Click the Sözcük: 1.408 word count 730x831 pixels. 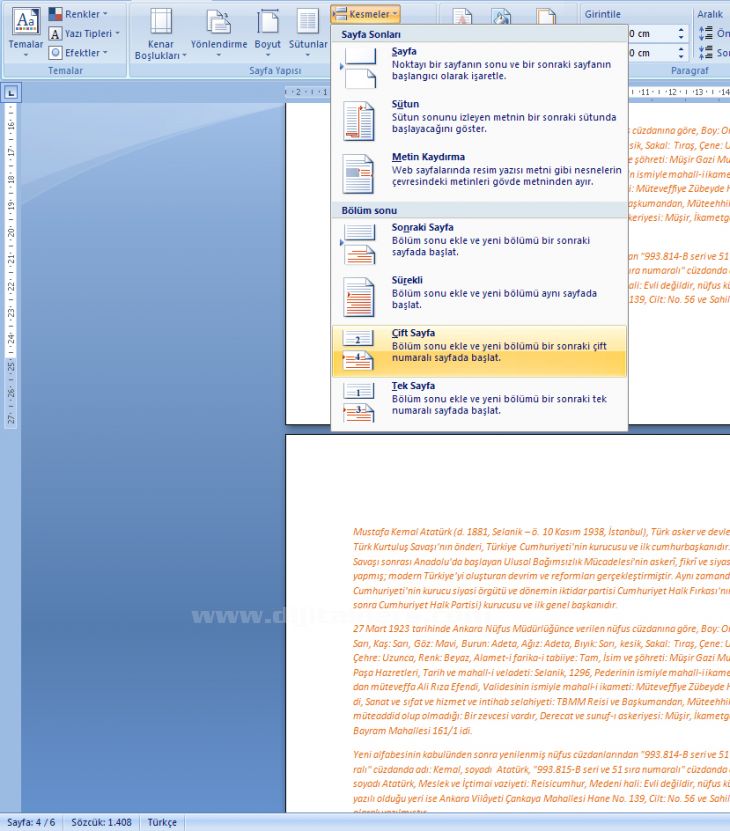pos(101,822)
